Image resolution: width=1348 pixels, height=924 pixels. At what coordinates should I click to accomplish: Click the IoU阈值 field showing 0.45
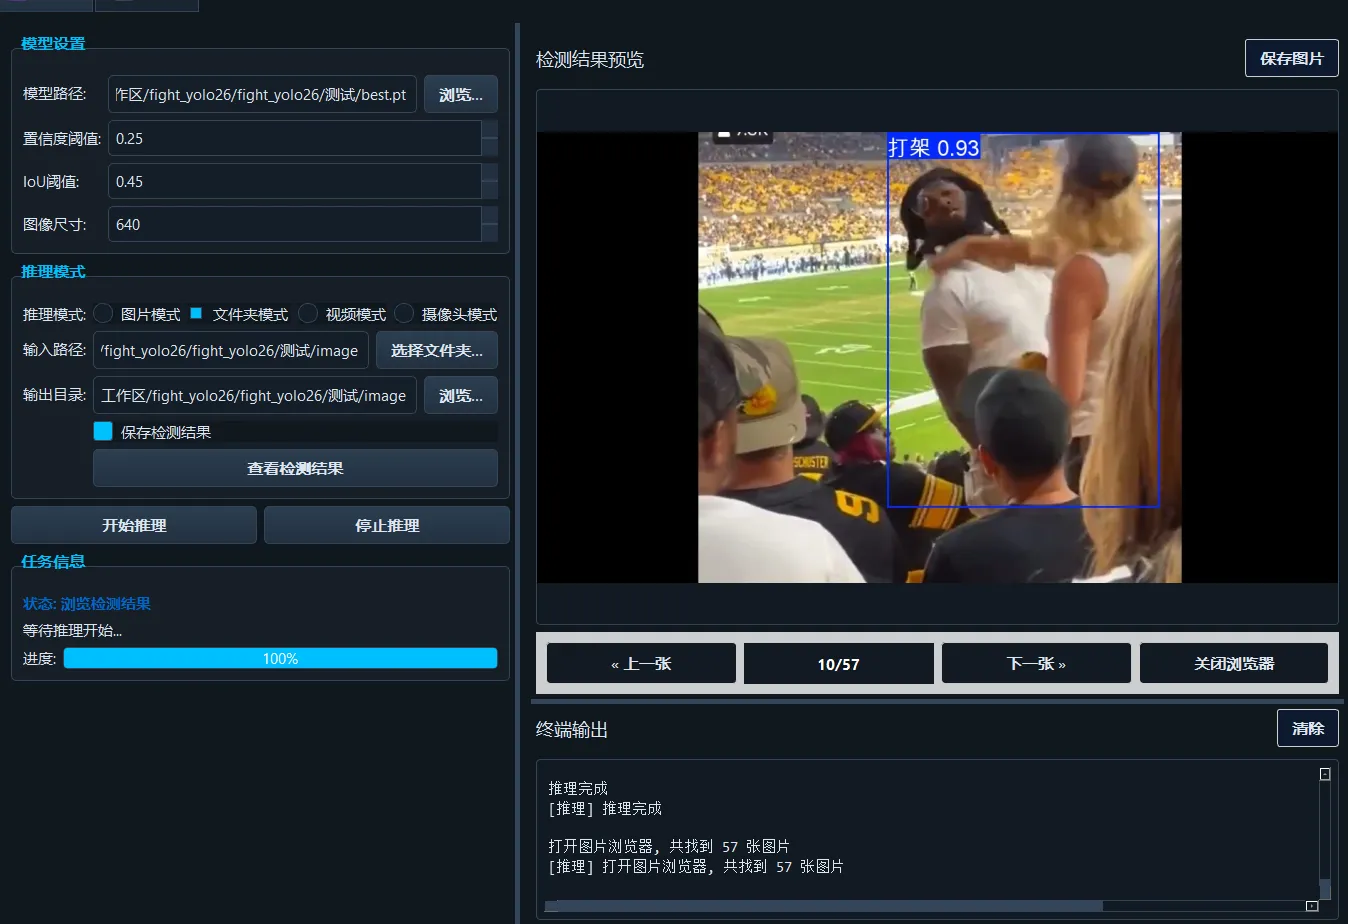click(x=294, y=181)
